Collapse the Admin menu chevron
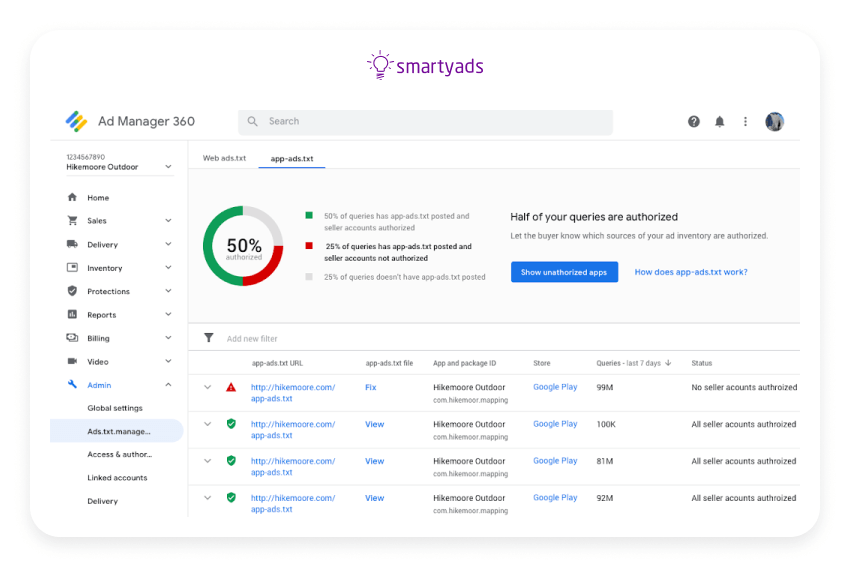 tap(168, 384)
